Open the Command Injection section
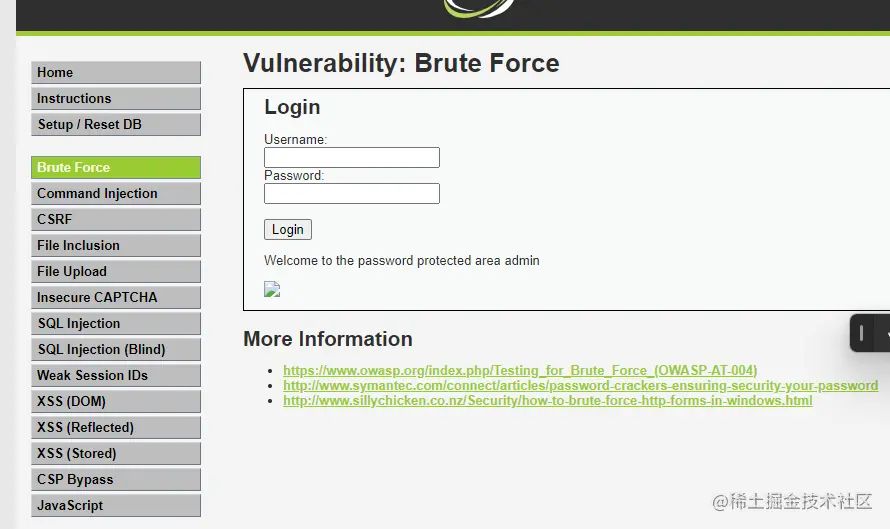The image size is (890, 529). click(x=115, y=194)
